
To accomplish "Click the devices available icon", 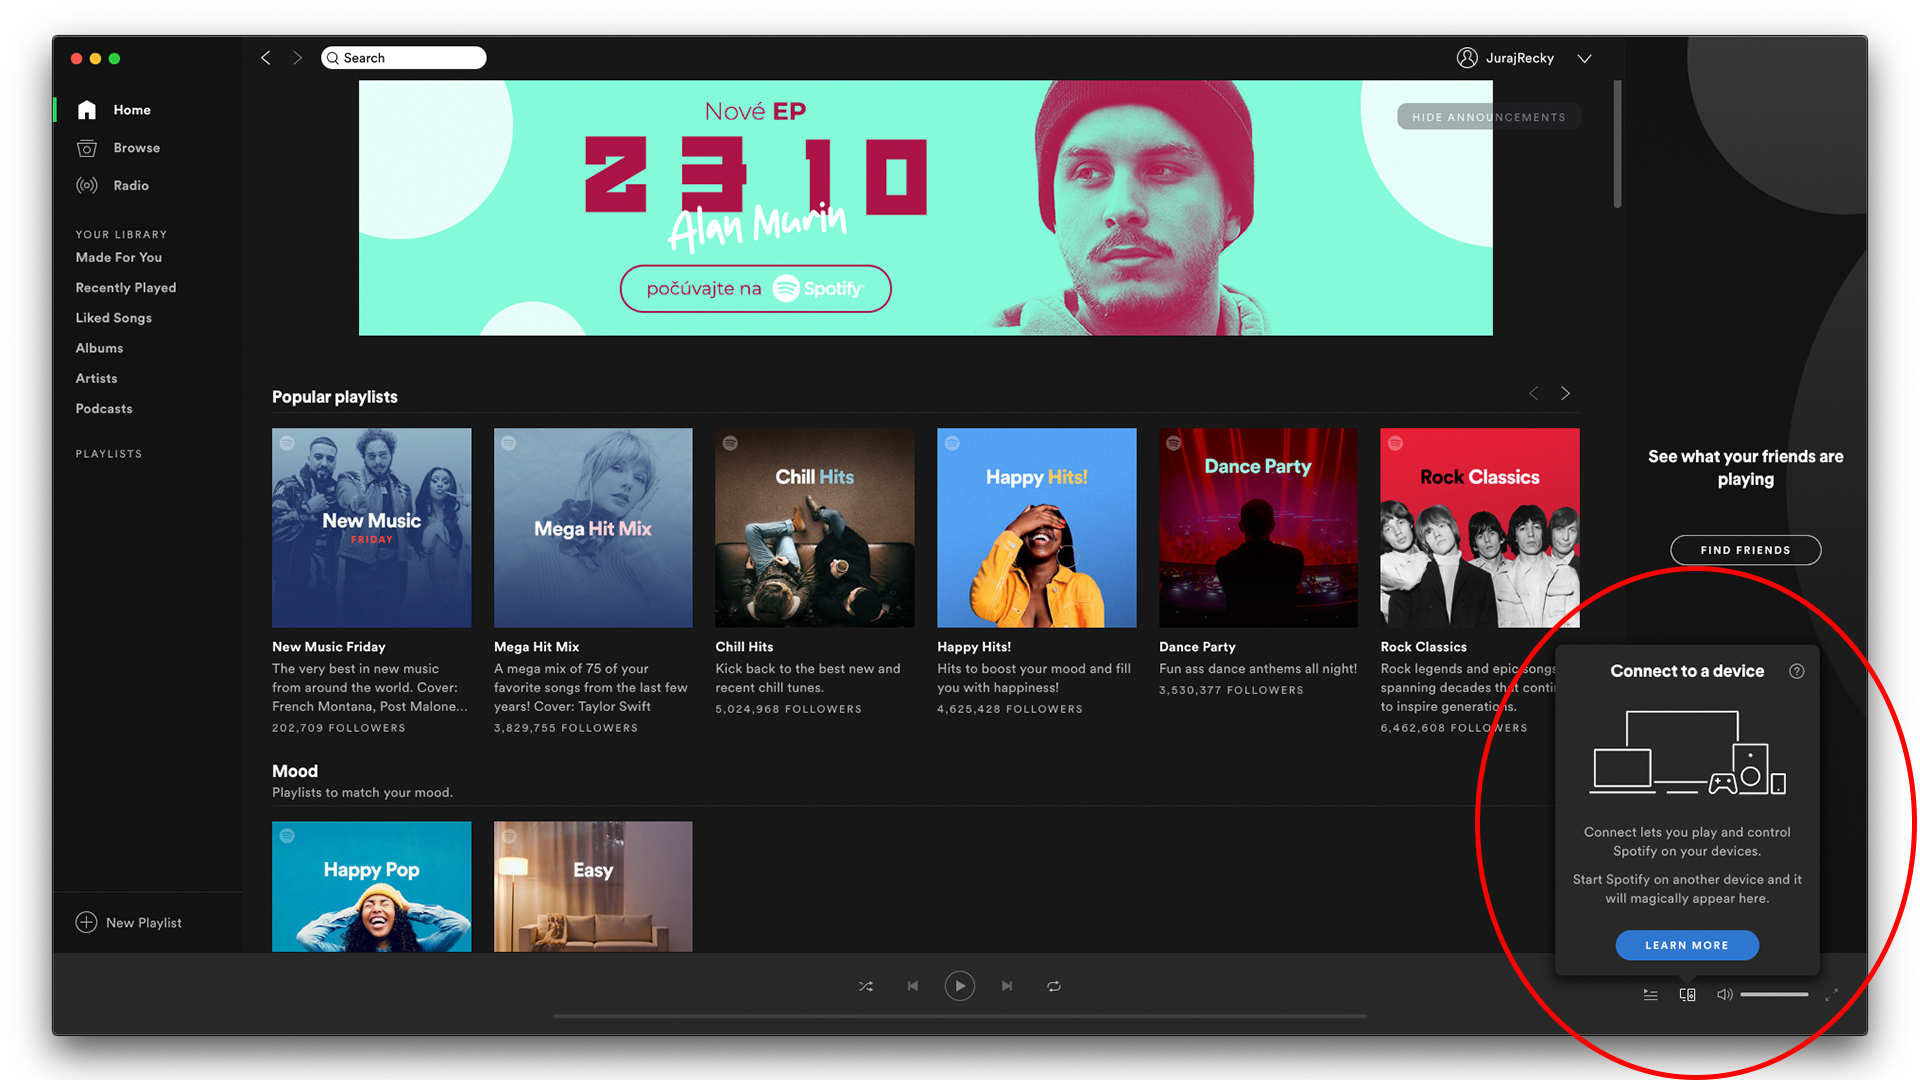I will tap(1687, 995).
